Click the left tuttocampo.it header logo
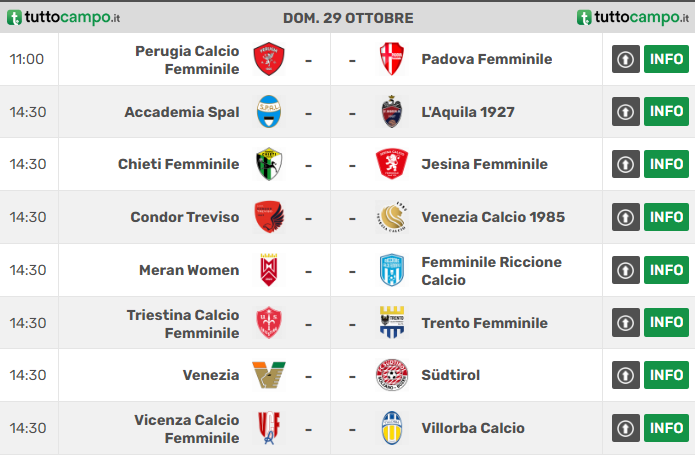 point(63,17)
